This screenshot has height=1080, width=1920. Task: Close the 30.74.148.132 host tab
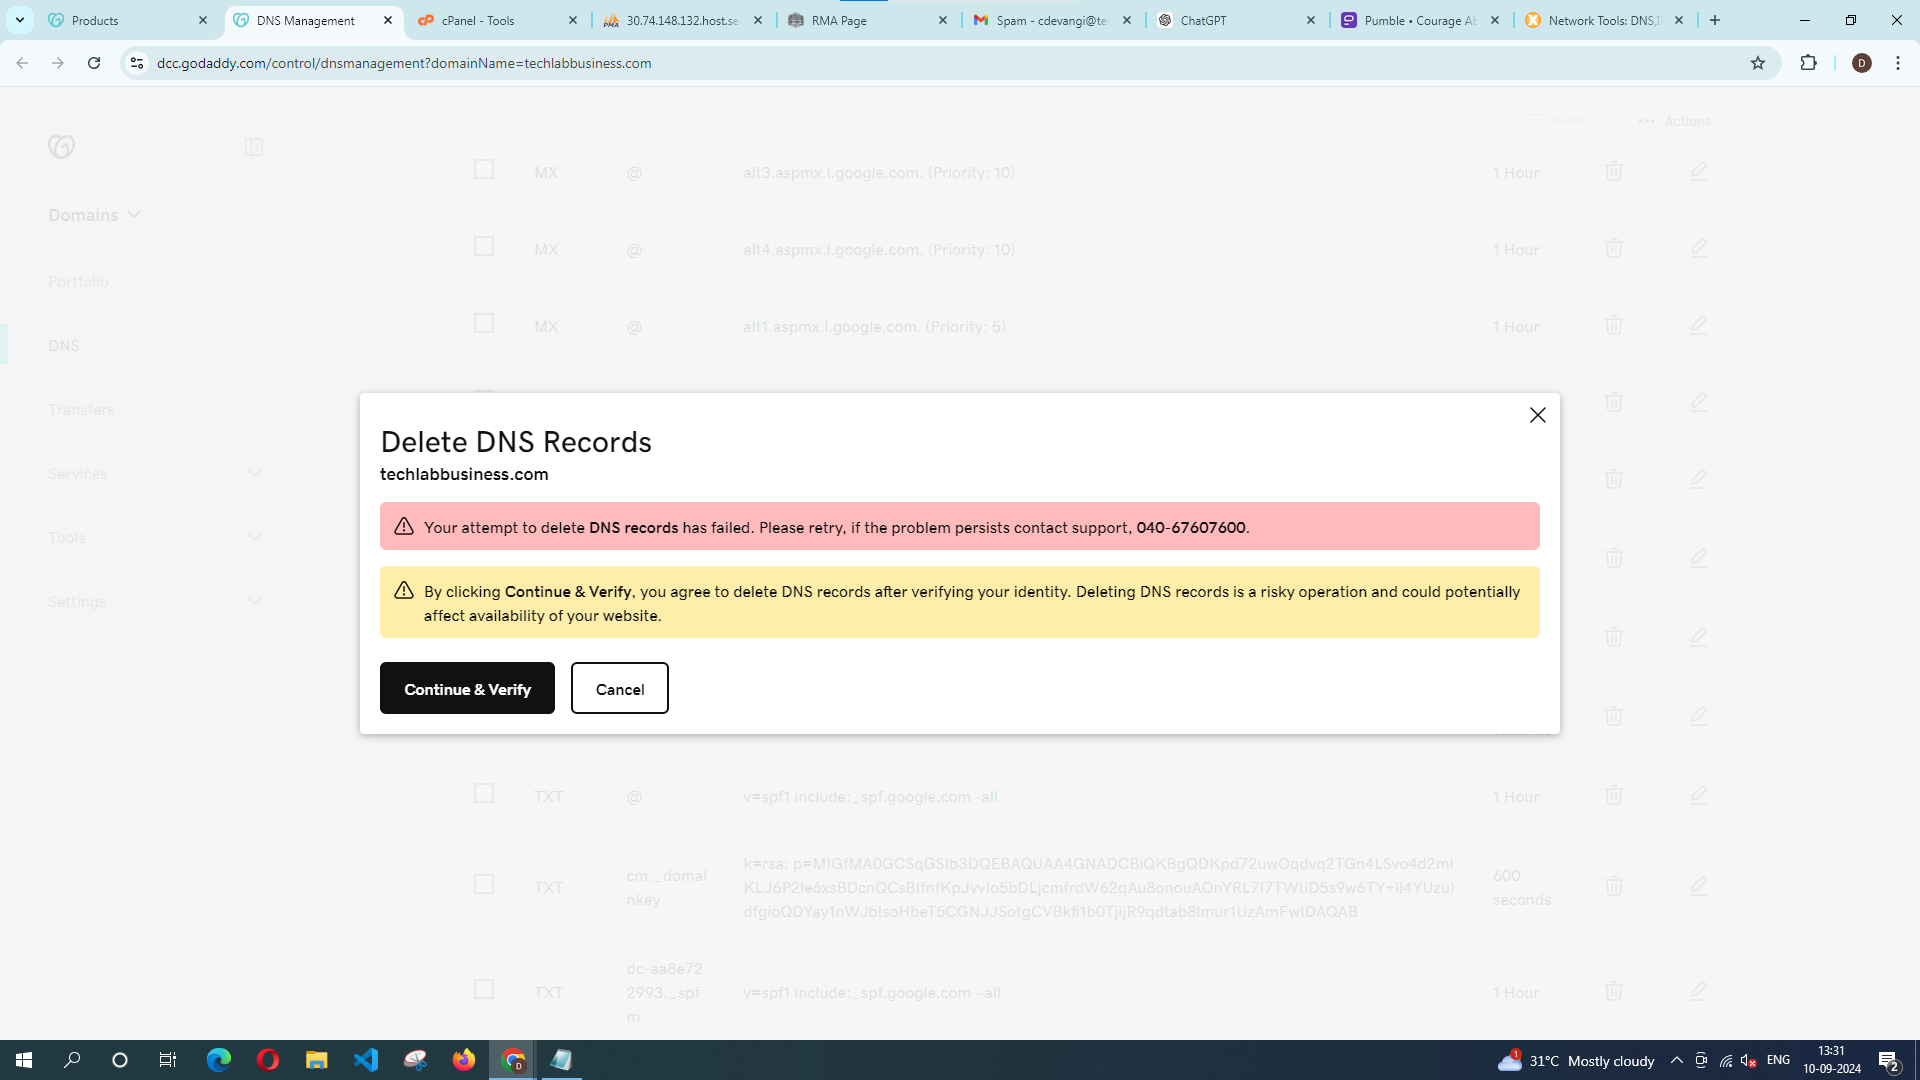758,20
